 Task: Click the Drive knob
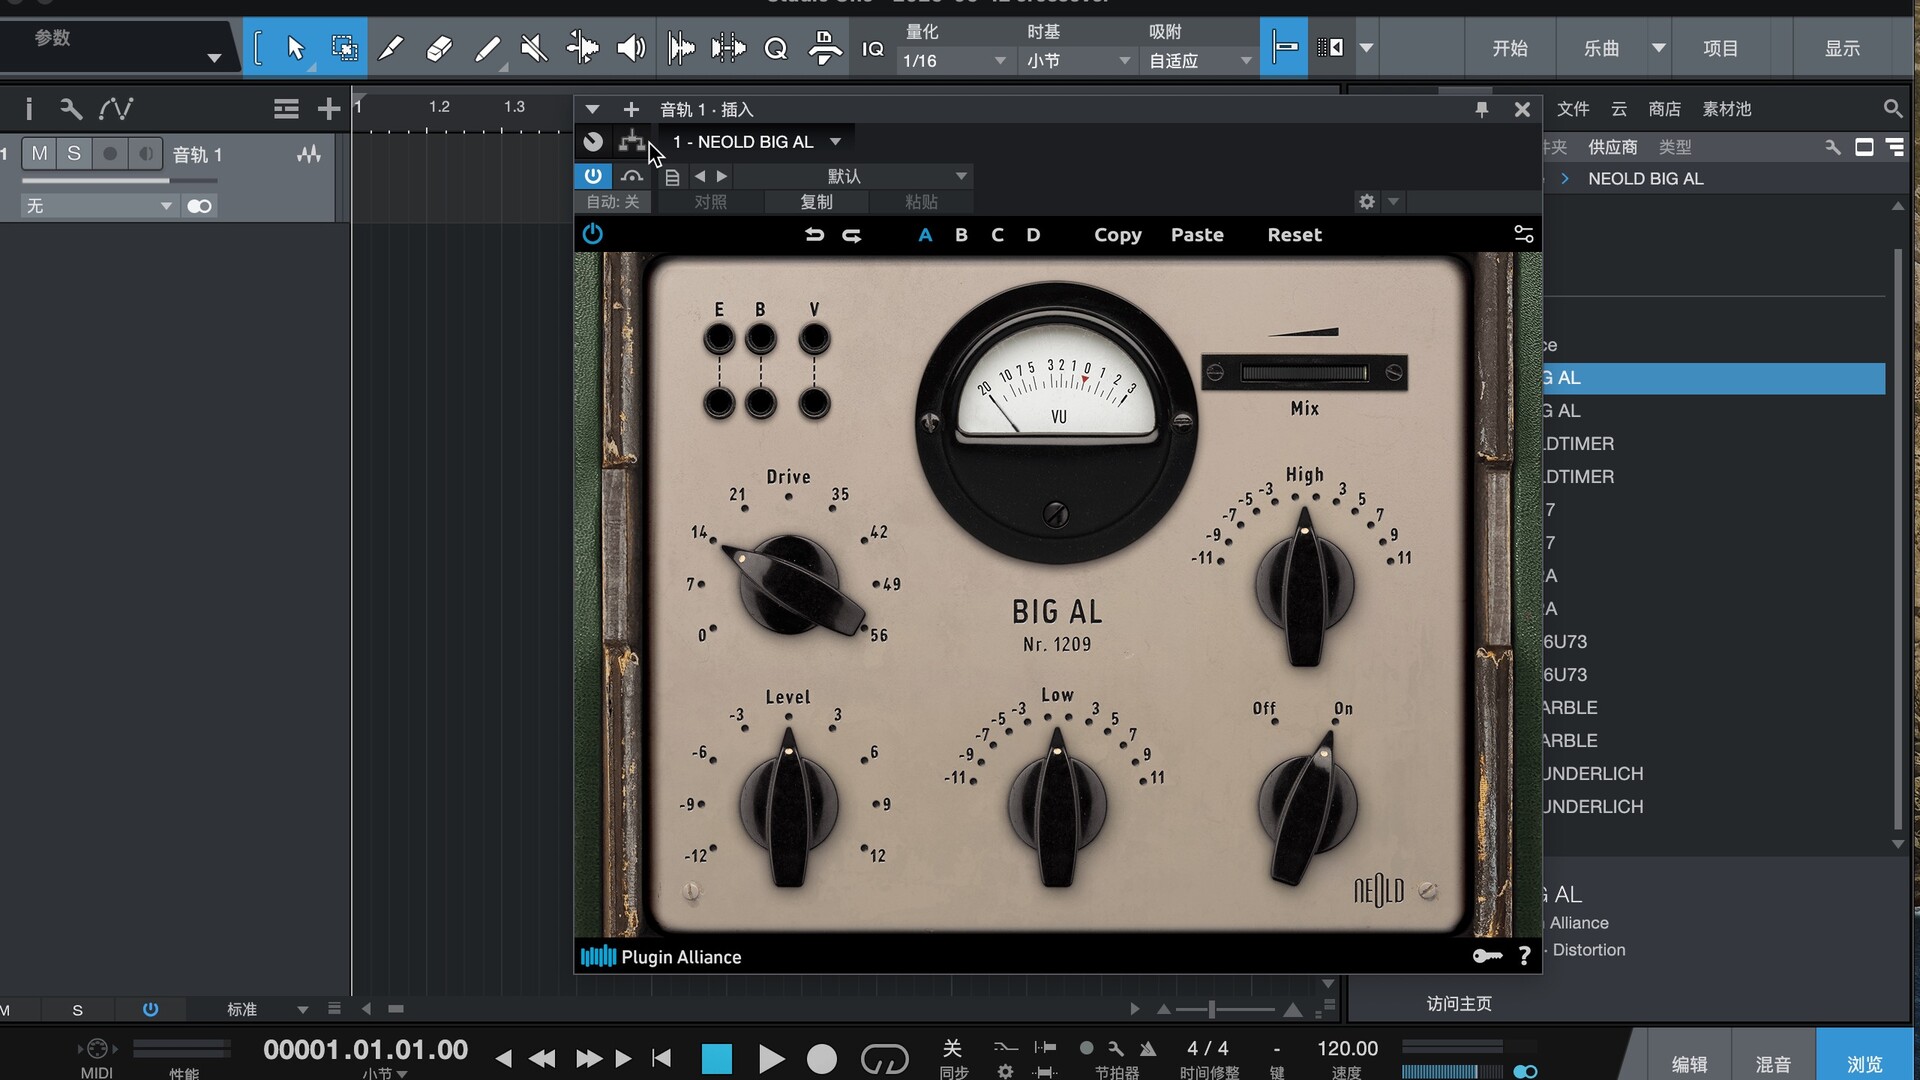(x=793, y=585)
